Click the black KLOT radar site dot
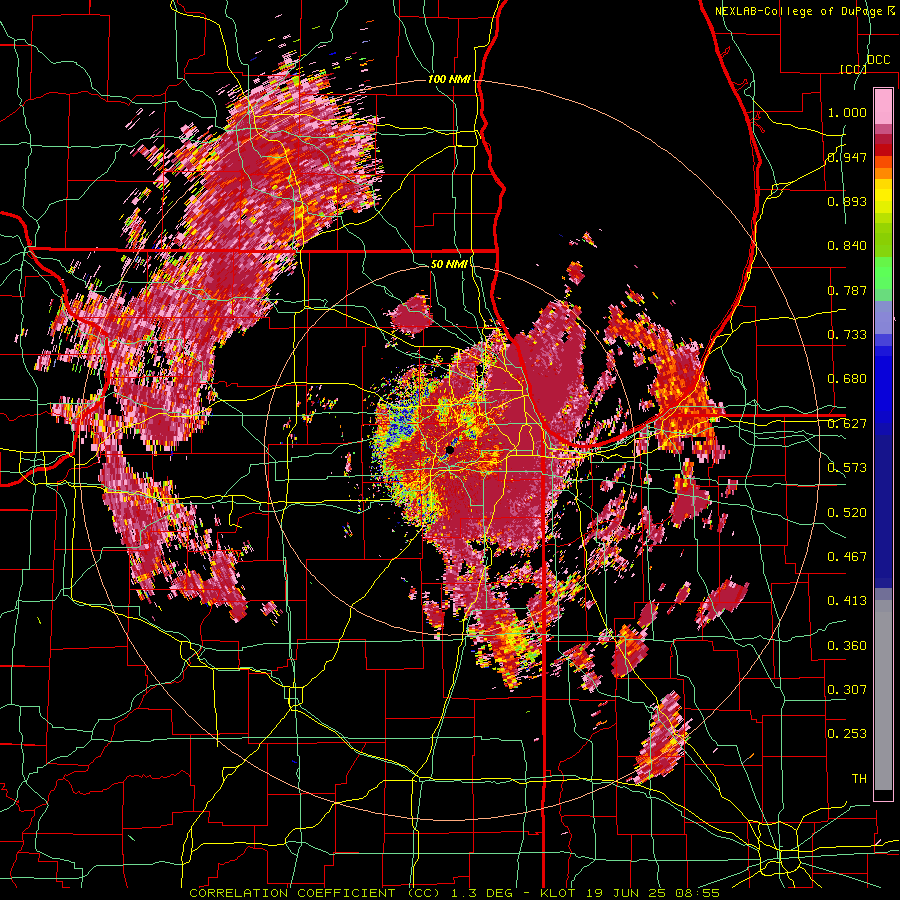Viewport: 900px width, 900px height. pos(450,450)
